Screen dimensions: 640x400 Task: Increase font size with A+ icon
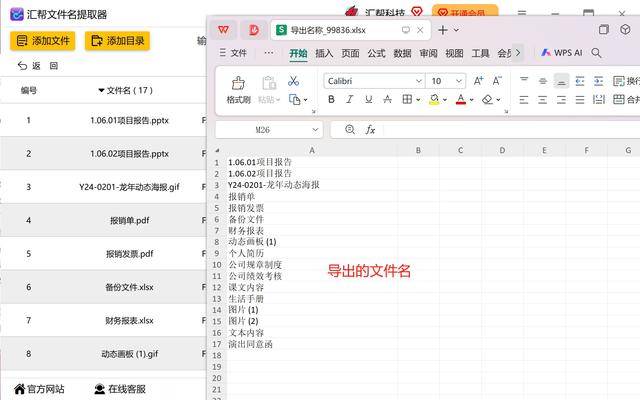pos(478,81)
